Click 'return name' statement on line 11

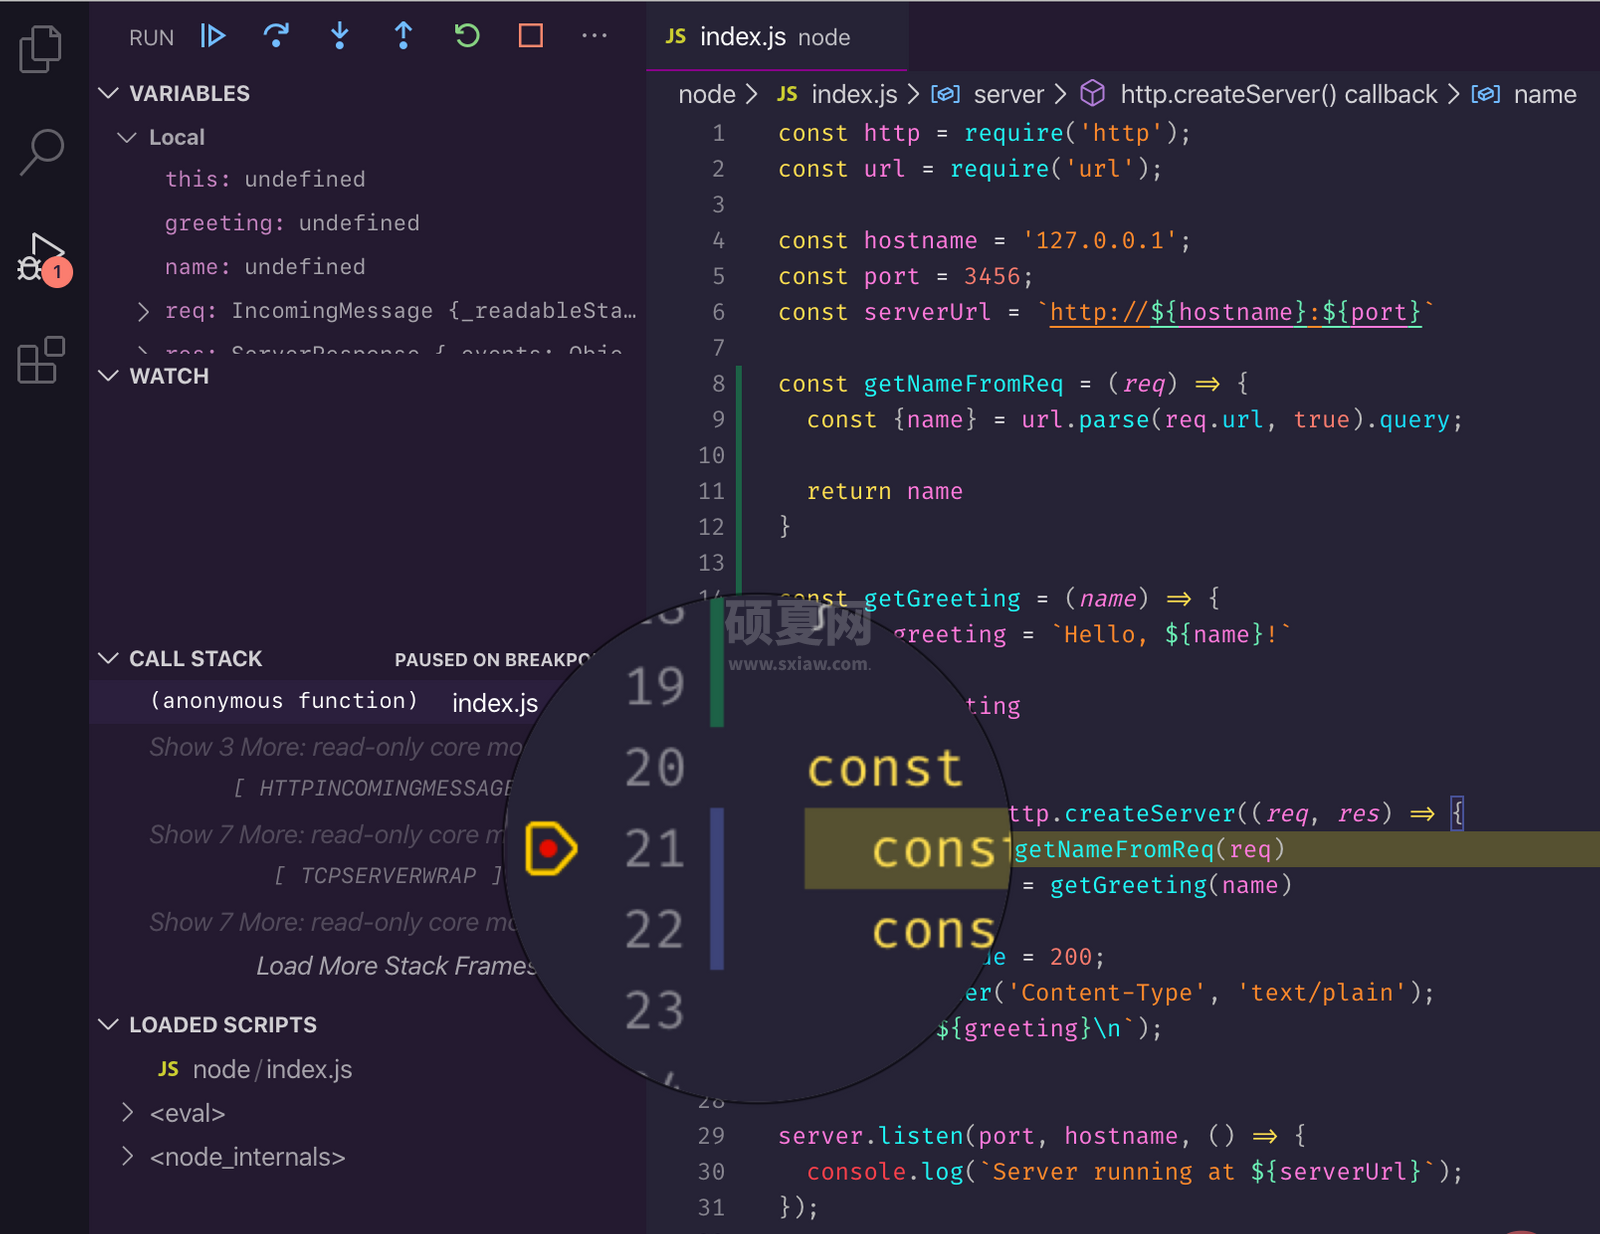pyautogui.click(x=885, y=491)
